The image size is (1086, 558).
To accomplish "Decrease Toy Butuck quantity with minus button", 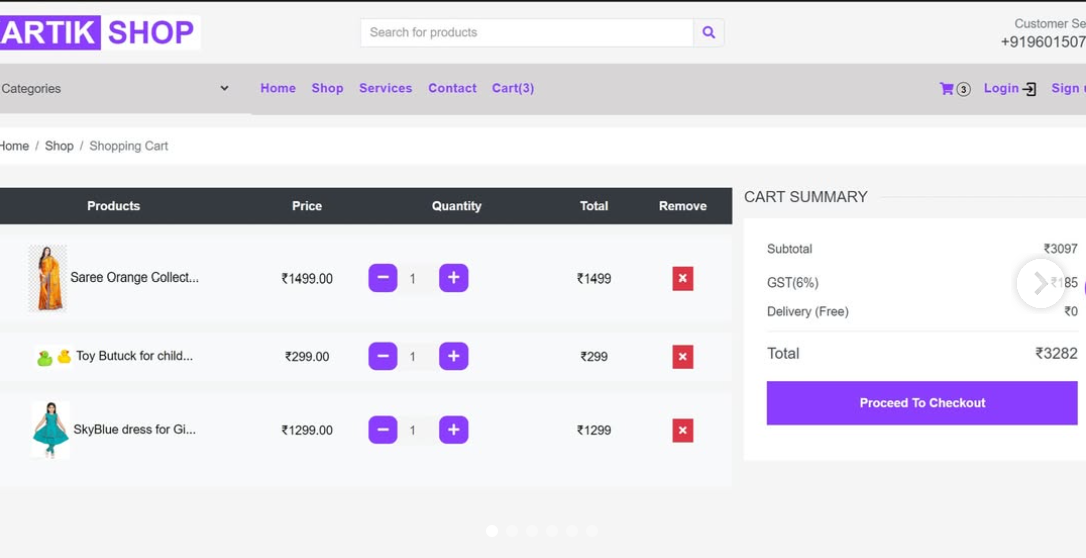I will pos(382,356).
